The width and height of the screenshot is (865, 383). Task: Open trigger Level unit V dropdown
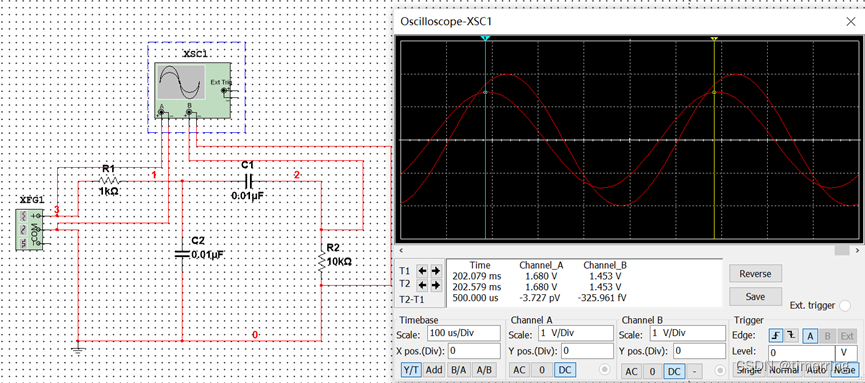(x=847, y=352)
